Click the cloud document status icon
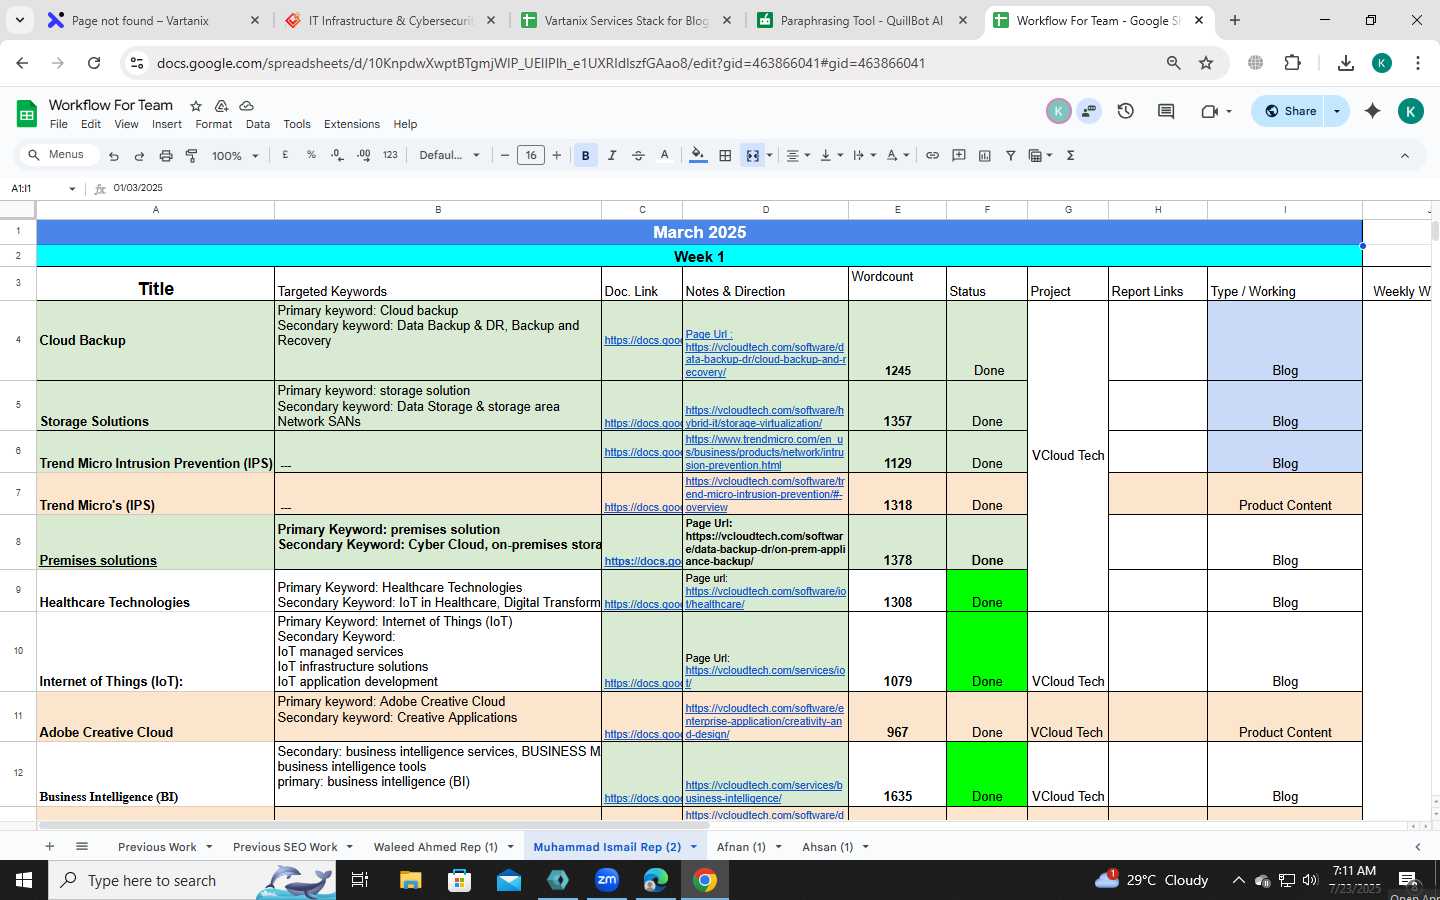This screenshot has width=1440, height=900. [x=246, y=105]
